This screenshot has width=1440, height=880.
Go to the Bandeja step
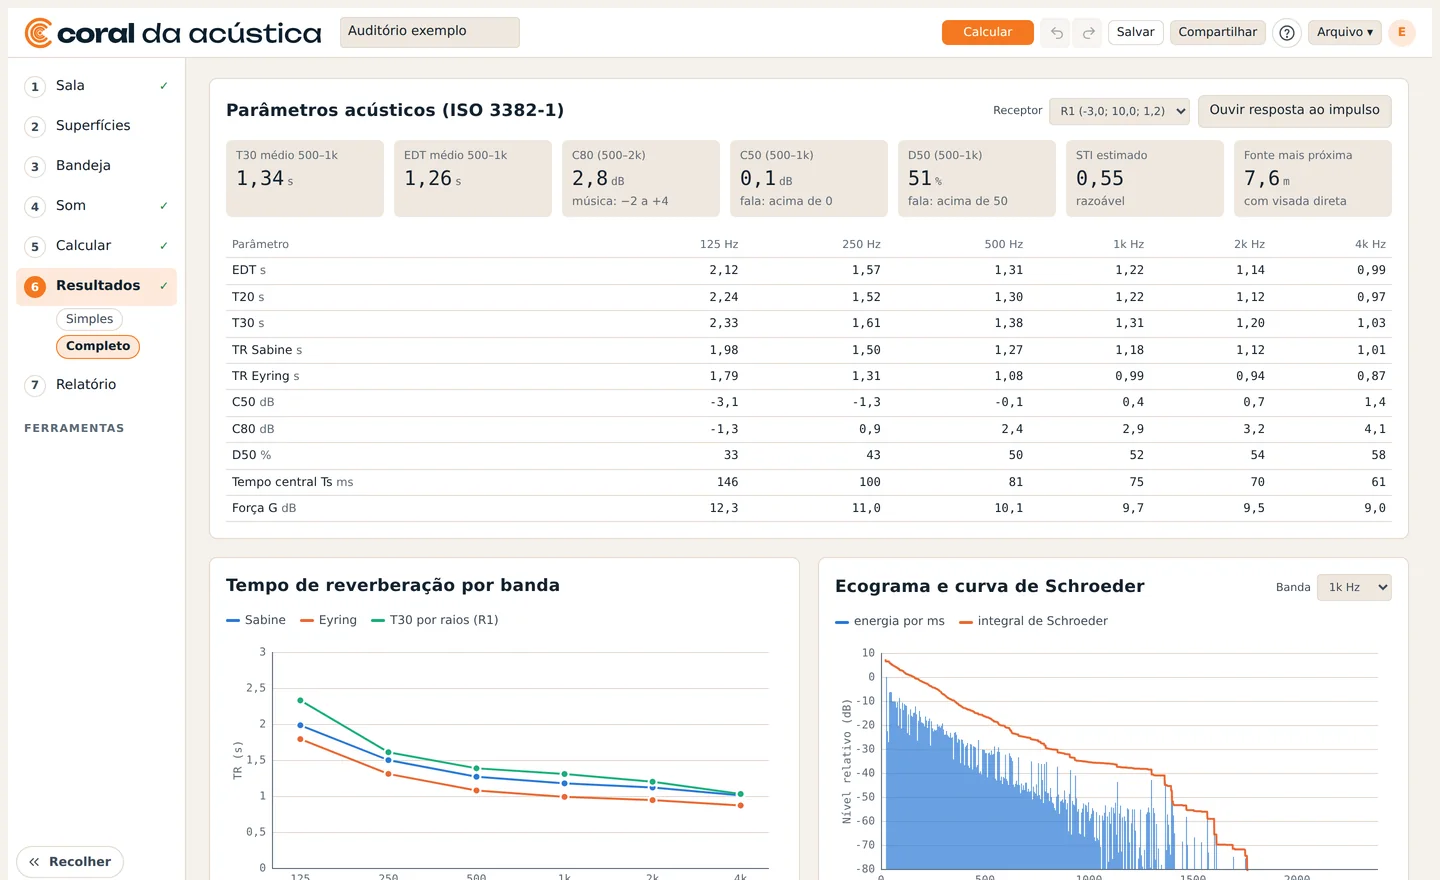[x=97, y=166]
